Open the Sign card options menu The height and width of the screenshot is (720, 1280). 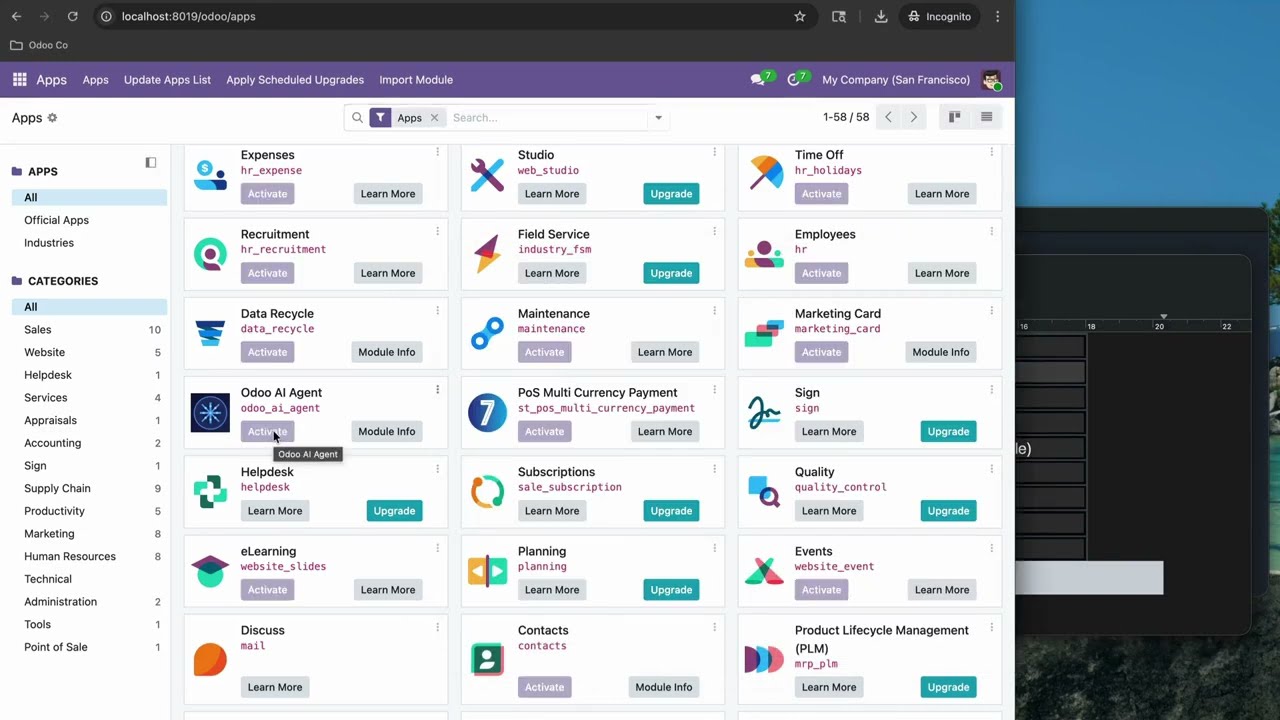(x=991, y=390)
